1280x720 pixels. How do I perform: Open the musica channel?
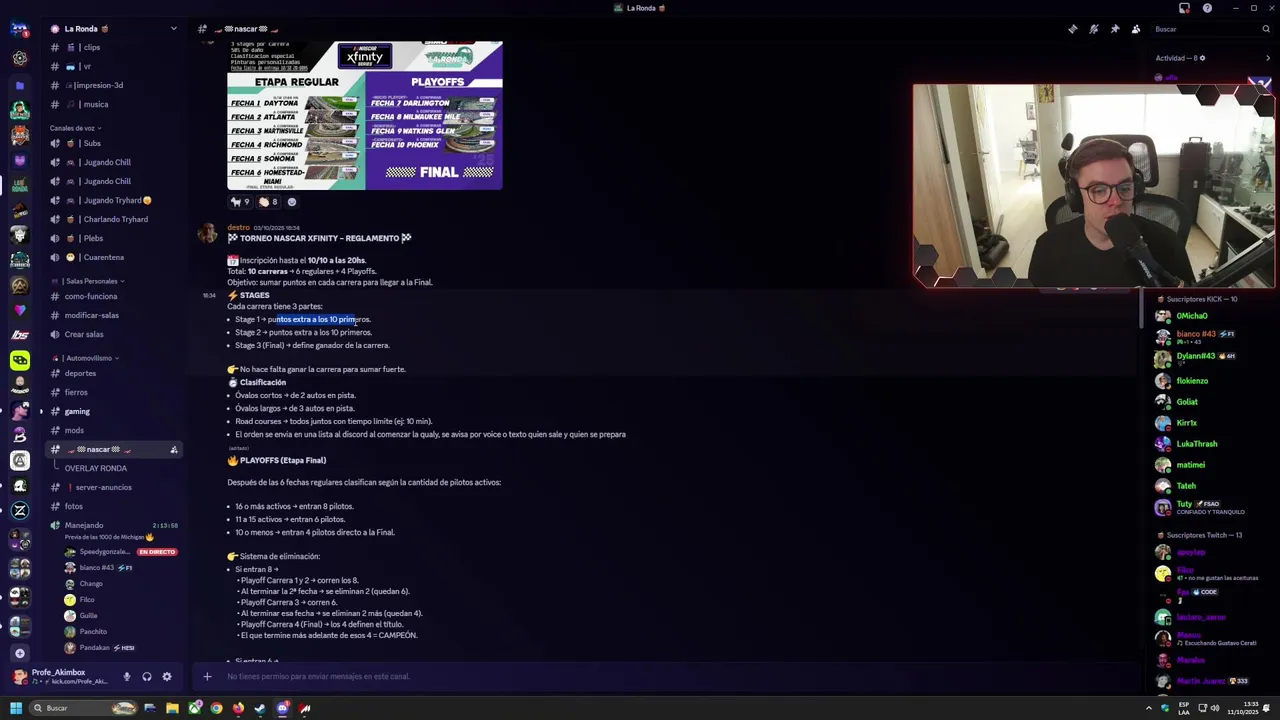pyautogui.click(x=115, y=104)
